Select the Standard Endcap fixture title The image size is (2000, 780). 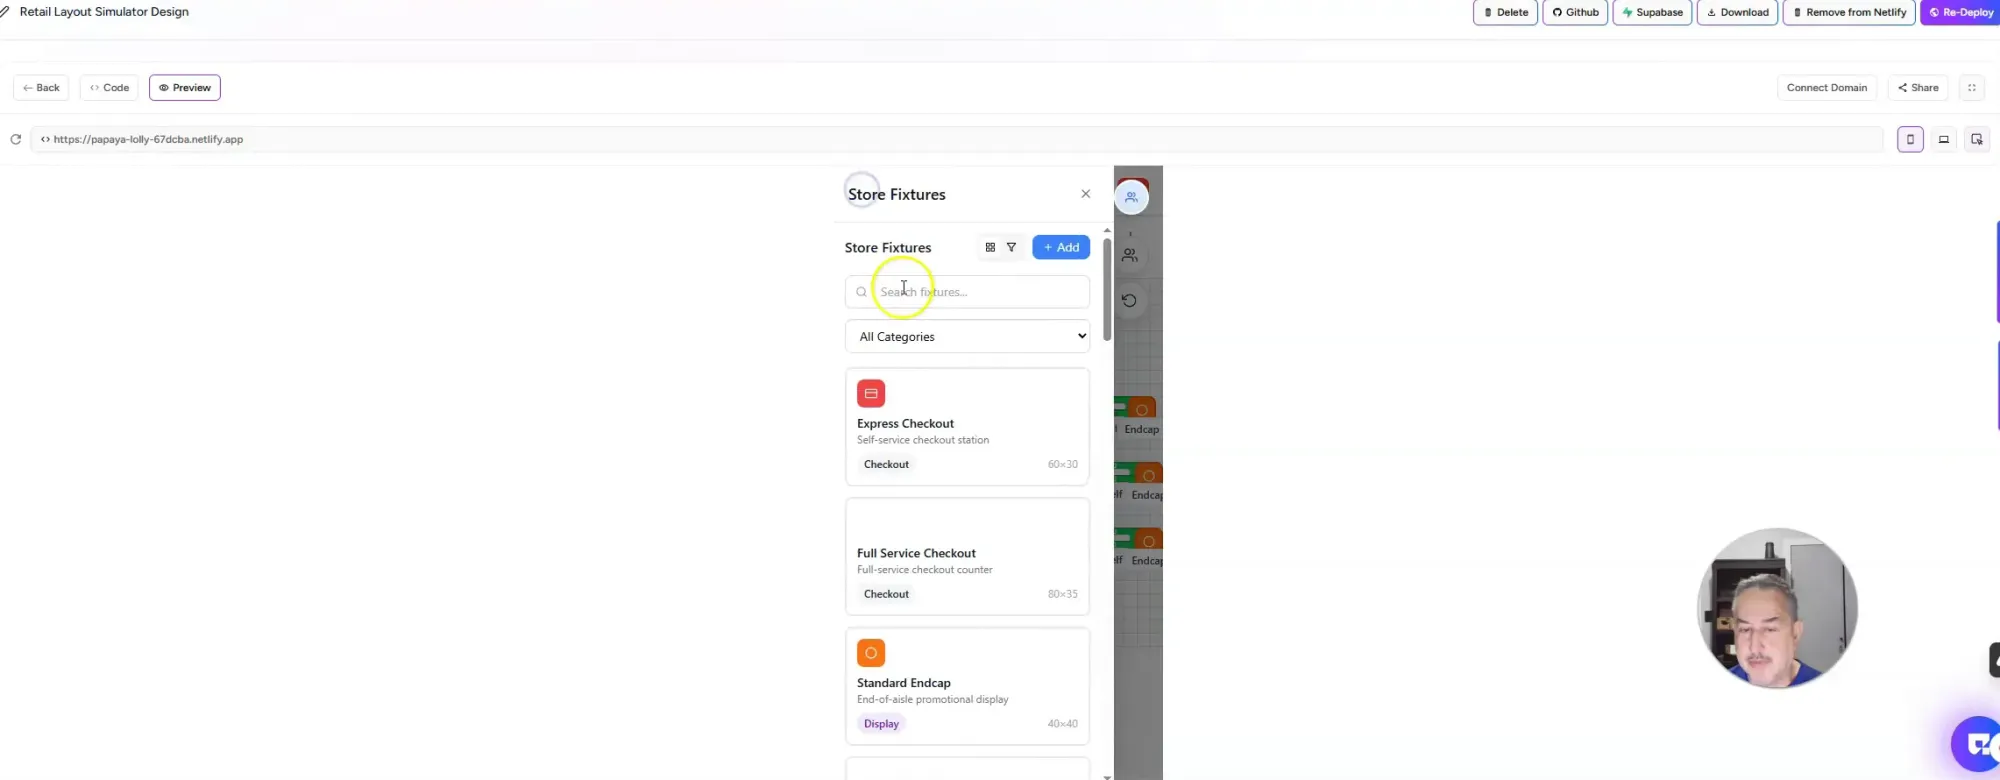coord(903,683)
